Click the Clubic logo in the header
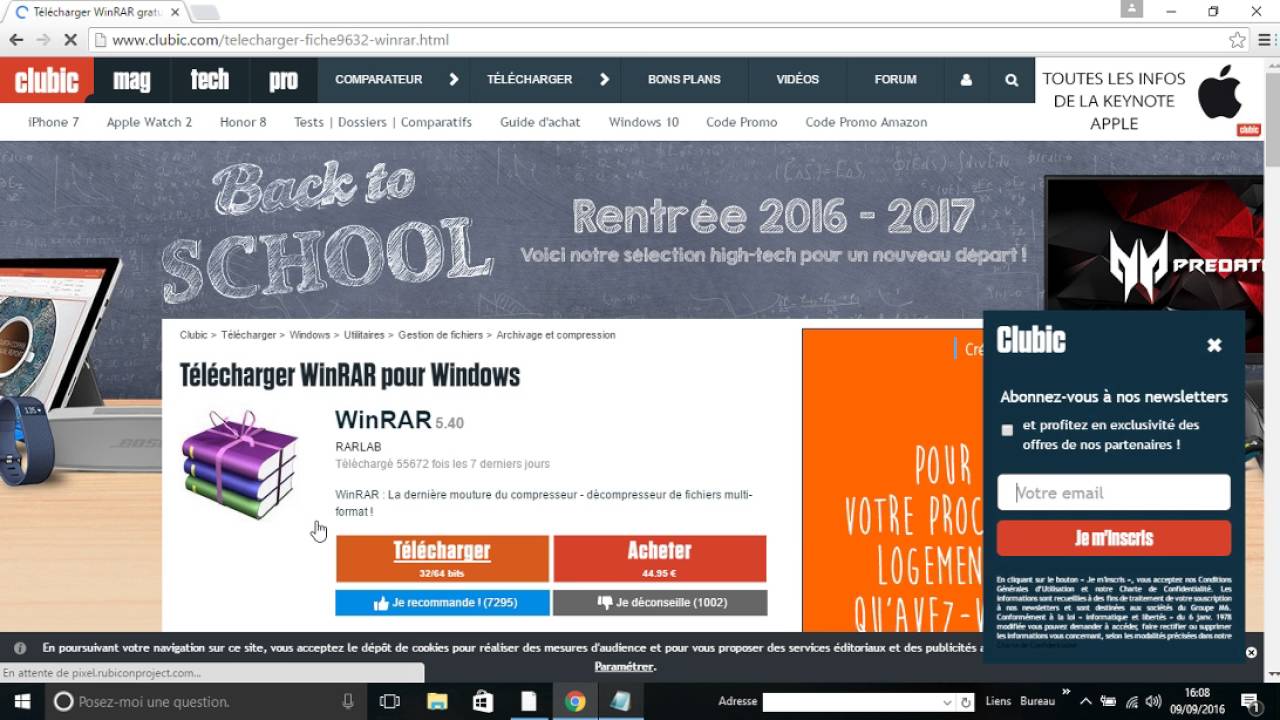 [47, 80]
